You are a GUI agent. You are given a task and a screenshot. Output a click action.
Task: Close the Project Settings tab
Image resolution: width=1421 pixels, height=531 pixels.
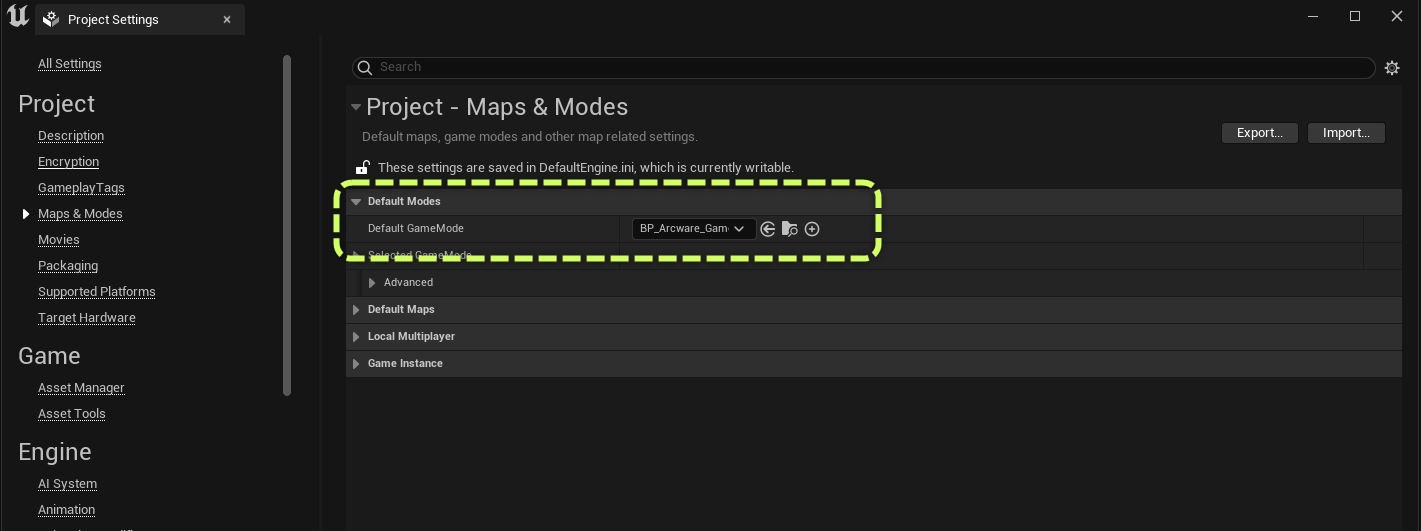[227, 19]
